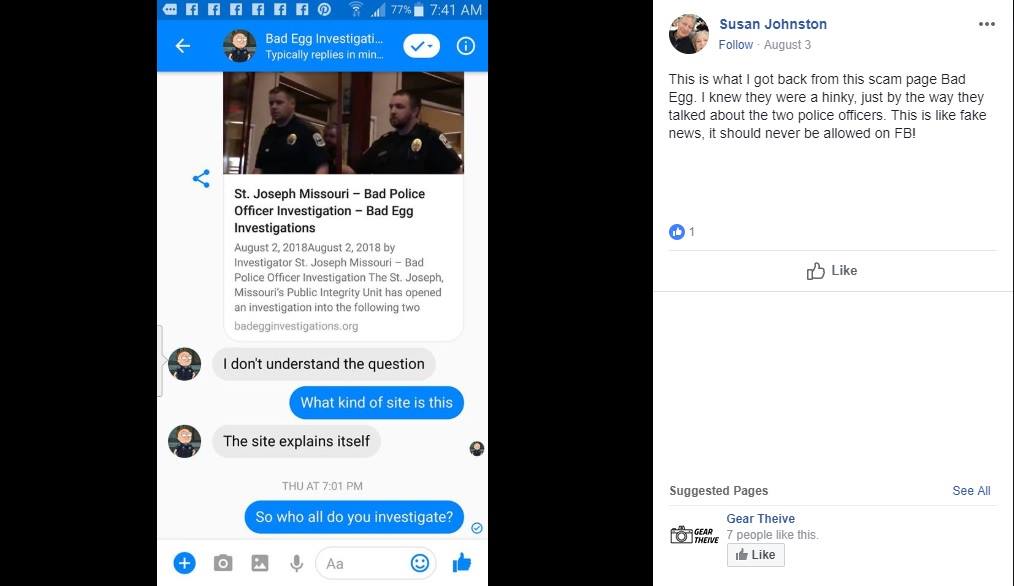Open the three-dots post options menu
Screen dimensions: 1014x586
[987, 24]
